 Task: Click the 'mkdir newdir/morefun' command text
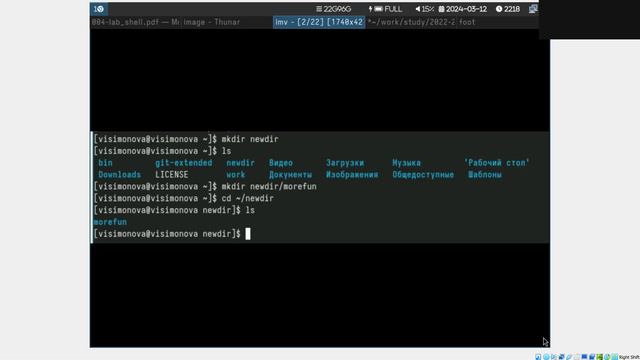click(x=269, y=187)
